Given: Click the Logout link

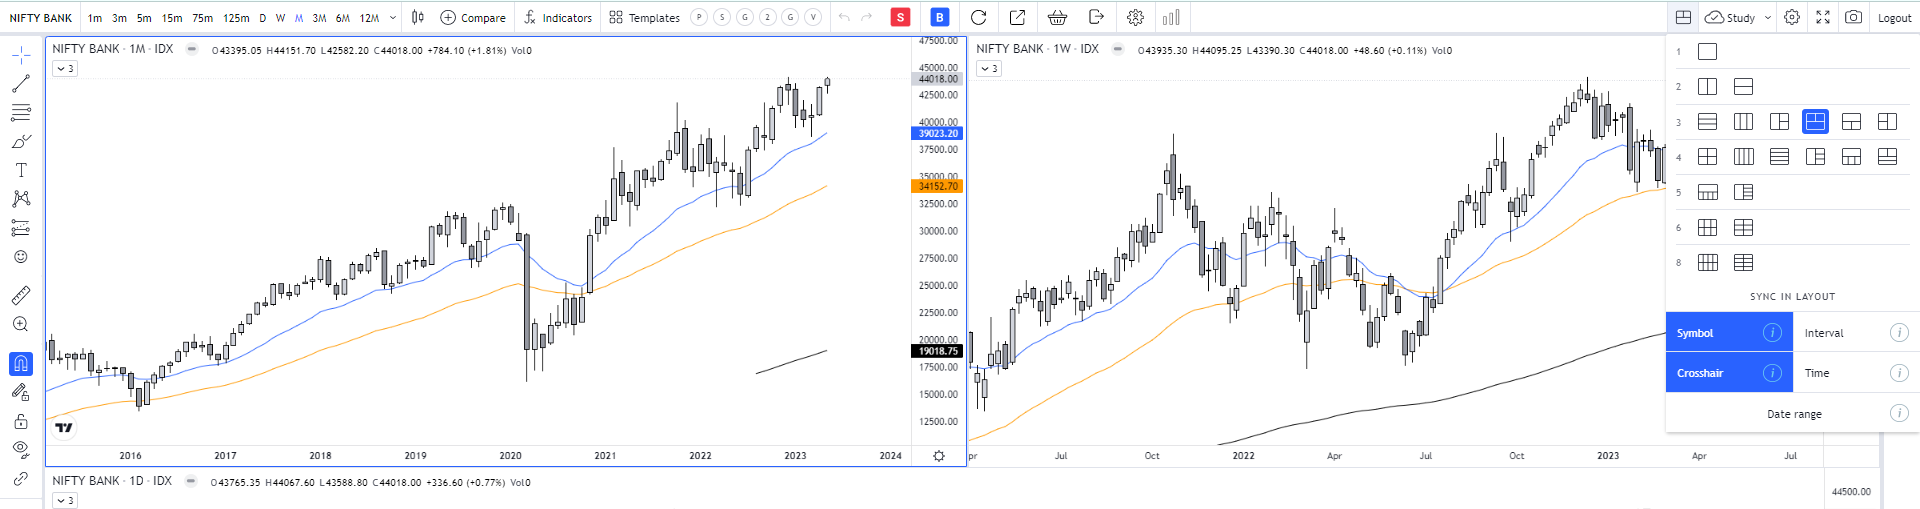Looking at the screenshot, I should click(x=1894, y=18).
